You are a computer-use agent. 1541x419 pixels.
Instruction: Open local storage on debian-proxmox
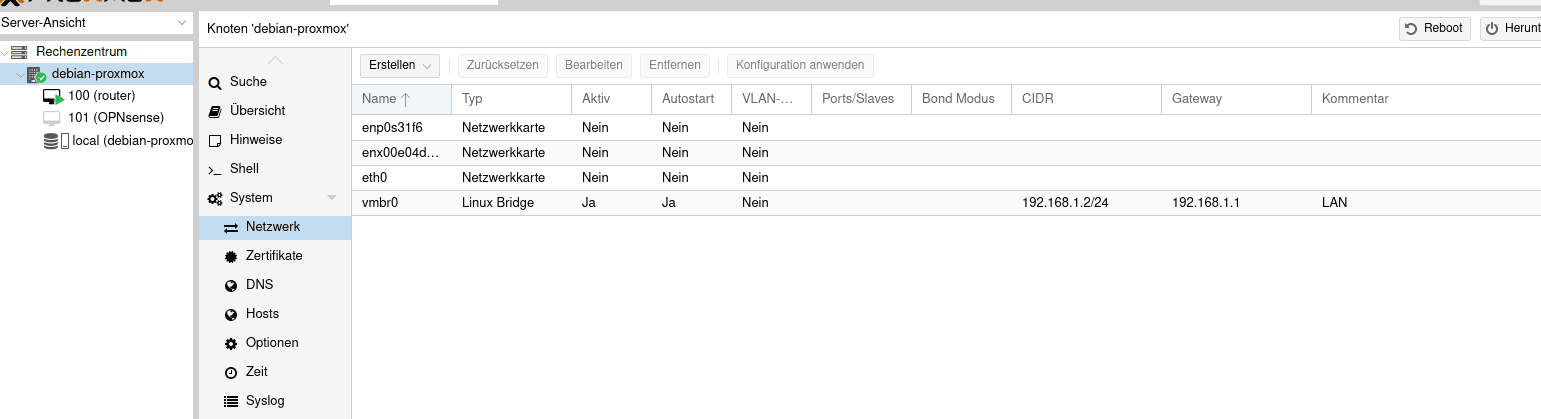click(118, 141)
